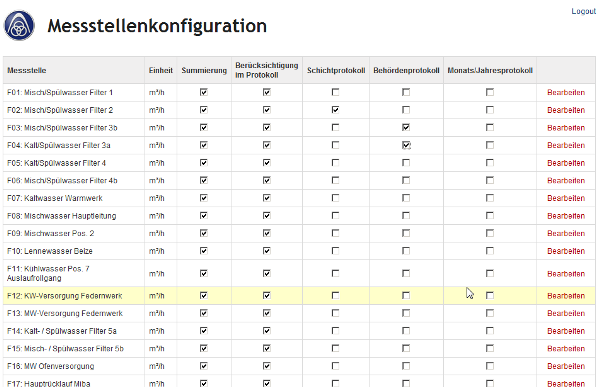Enable Behördenprotokoll for F06 row
Image resolution: width=600 pixels, height=387 pixels.
click(x=406, y=180)
